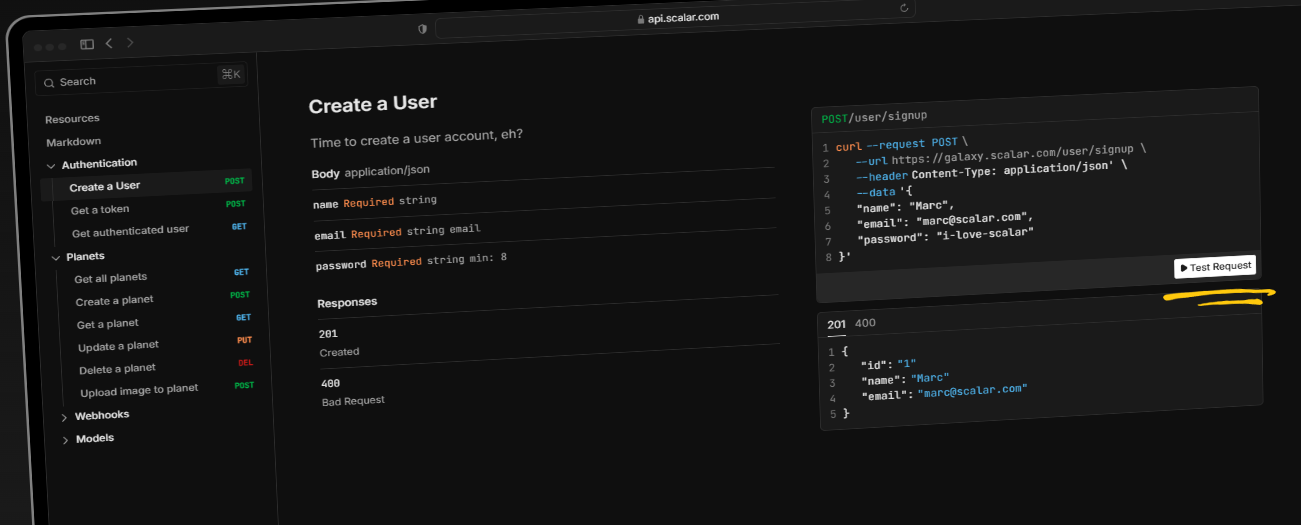Image resolution: width=1301 pixels, height=525 pixels.
Task: Open the Resources page
Action: (72, 119)
